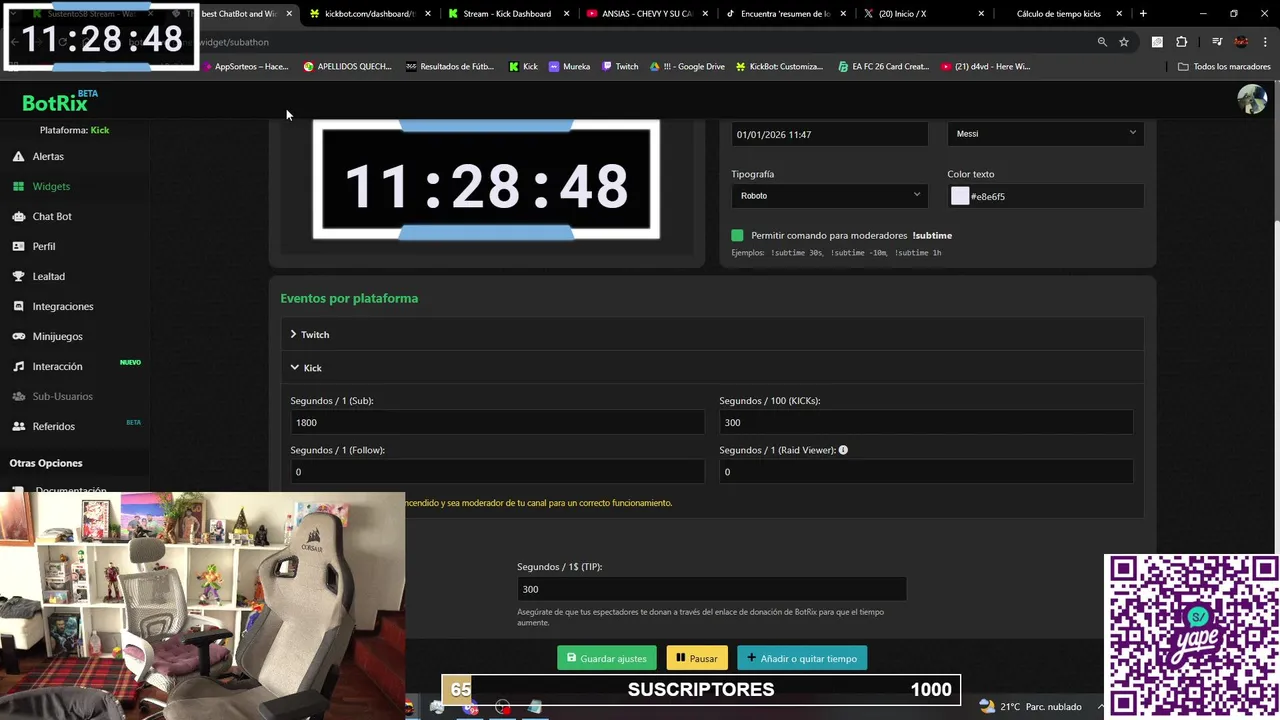Image resolution: width=1280 pixels, height=720 pixels.
Task: Open Chat Bot robot icon in sidebar
Action: (x=19, y=216)
